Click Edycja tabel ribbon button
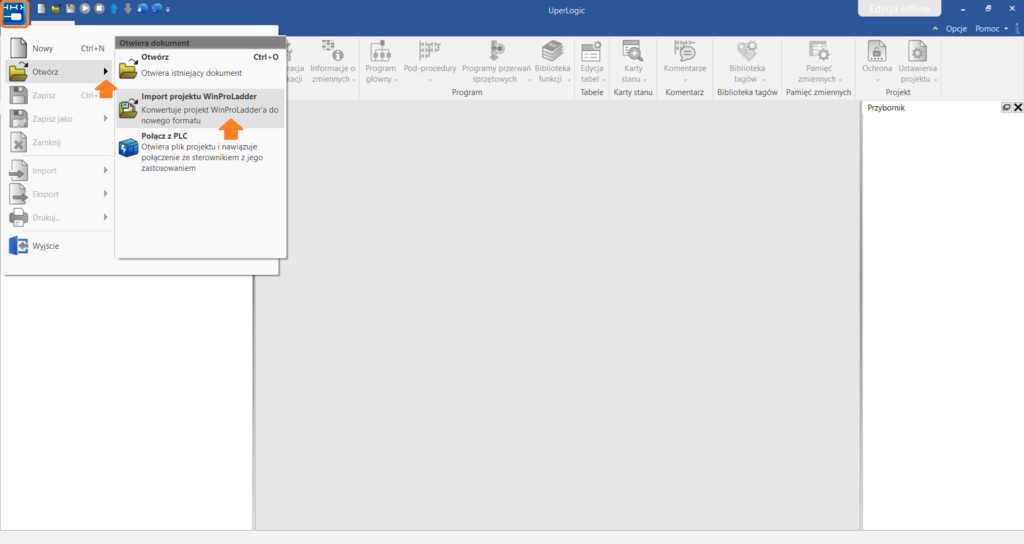The height and width of the screenshot is (544, 1024). [x=592, y=62]
